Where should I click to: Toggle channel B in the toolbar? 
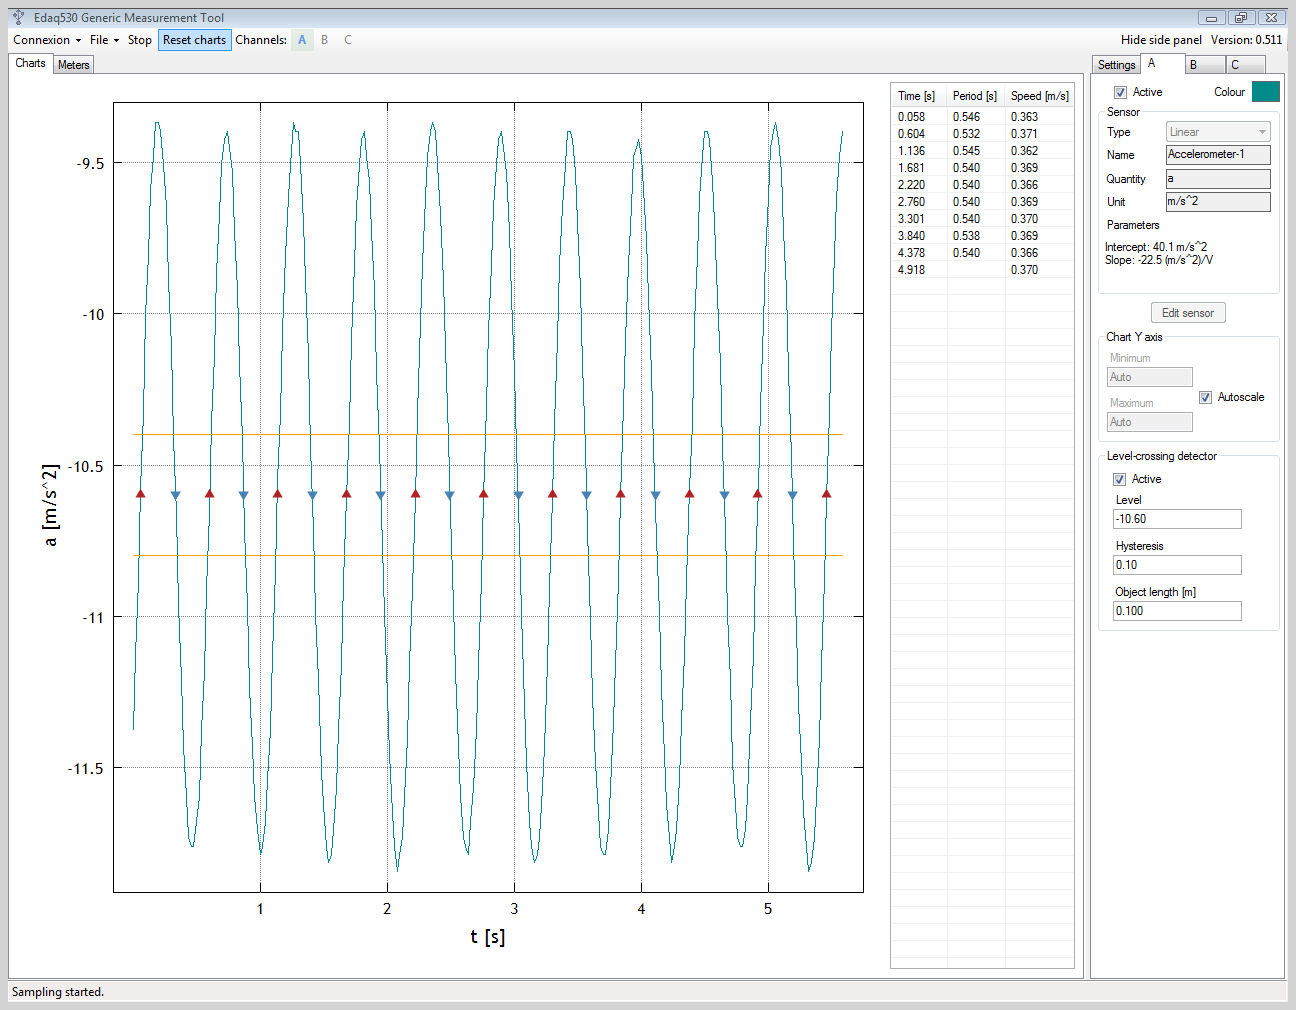point(324,40)
